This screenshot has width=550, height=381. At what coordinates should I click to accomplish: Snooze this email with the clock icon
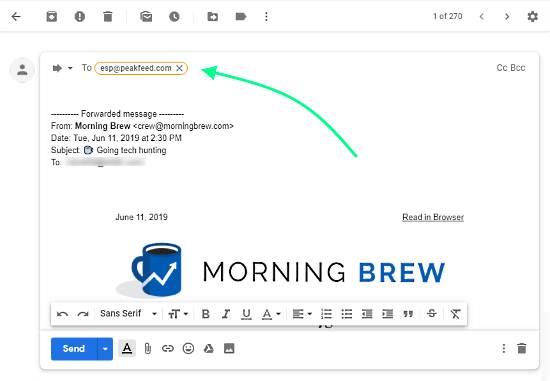174,16
